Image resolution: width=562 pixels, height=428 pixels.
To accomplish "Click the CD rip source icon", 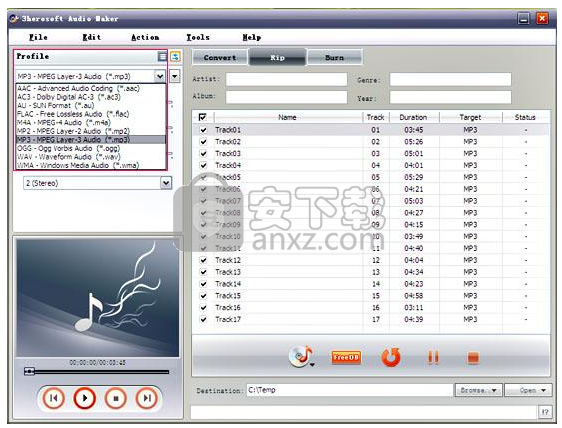I will point(301,356).
